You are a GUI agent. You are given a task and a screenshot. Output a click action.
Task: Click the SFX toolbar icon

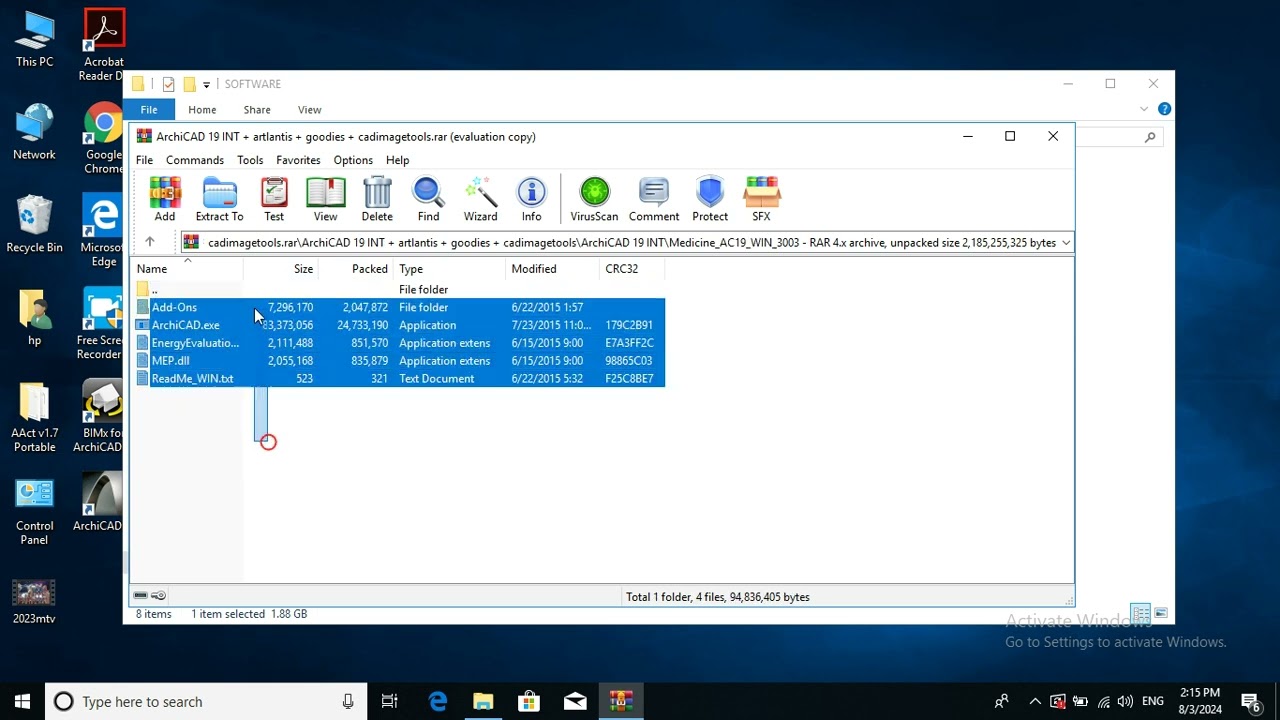tap(761, 199)
